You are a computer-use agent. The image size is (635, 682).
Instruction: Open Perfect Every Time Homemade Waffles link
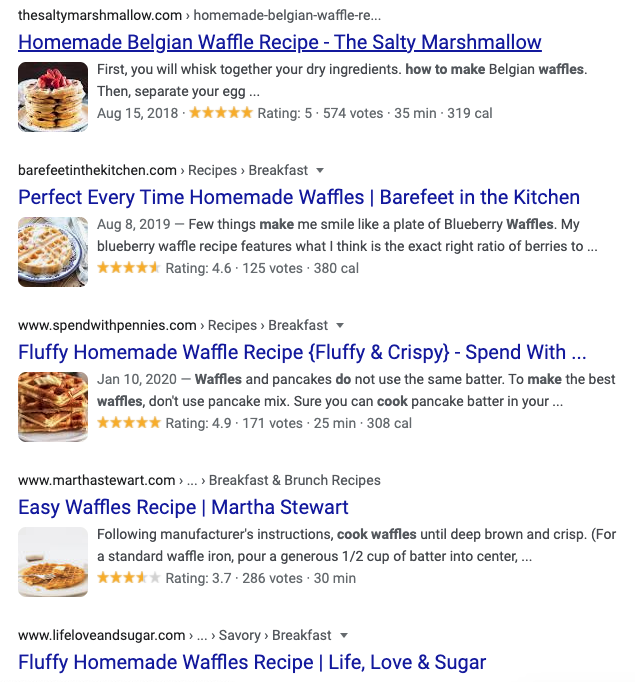click(x=299, y=197)
